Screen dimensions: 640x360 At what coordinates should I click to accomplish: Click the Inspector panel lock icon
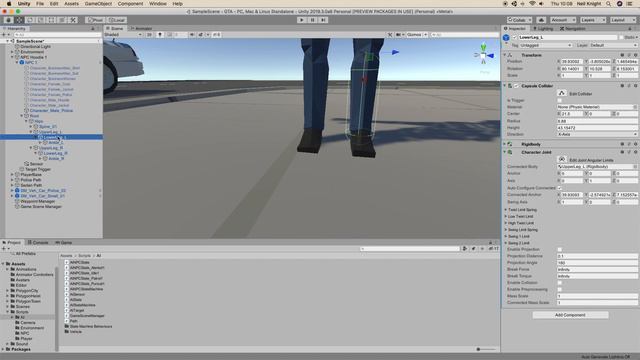coord(630,29)
